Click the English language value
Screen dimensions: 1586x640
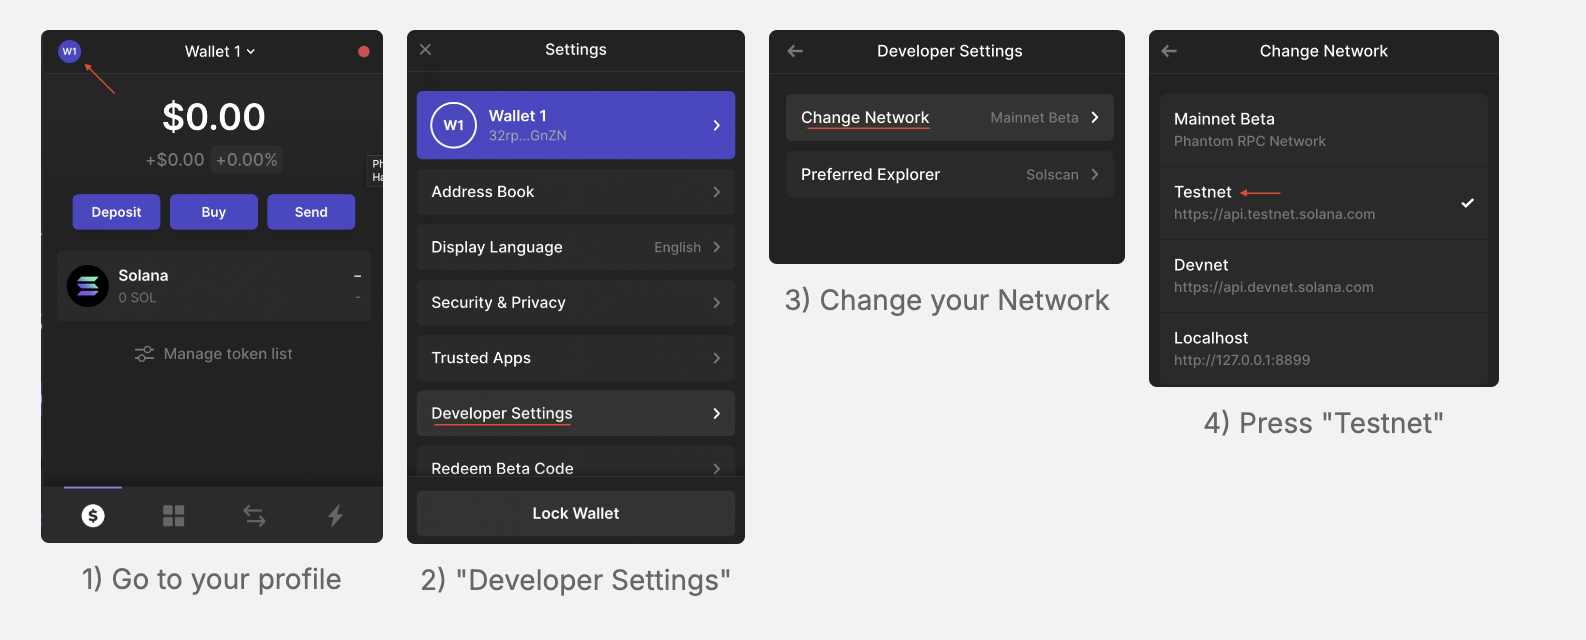click(x=677, y=247)
